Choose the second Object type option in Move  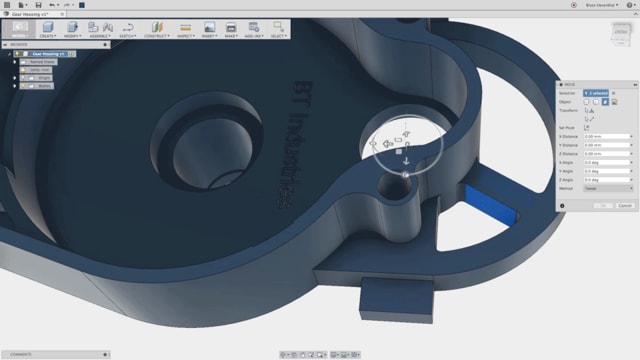coord(596,102)
